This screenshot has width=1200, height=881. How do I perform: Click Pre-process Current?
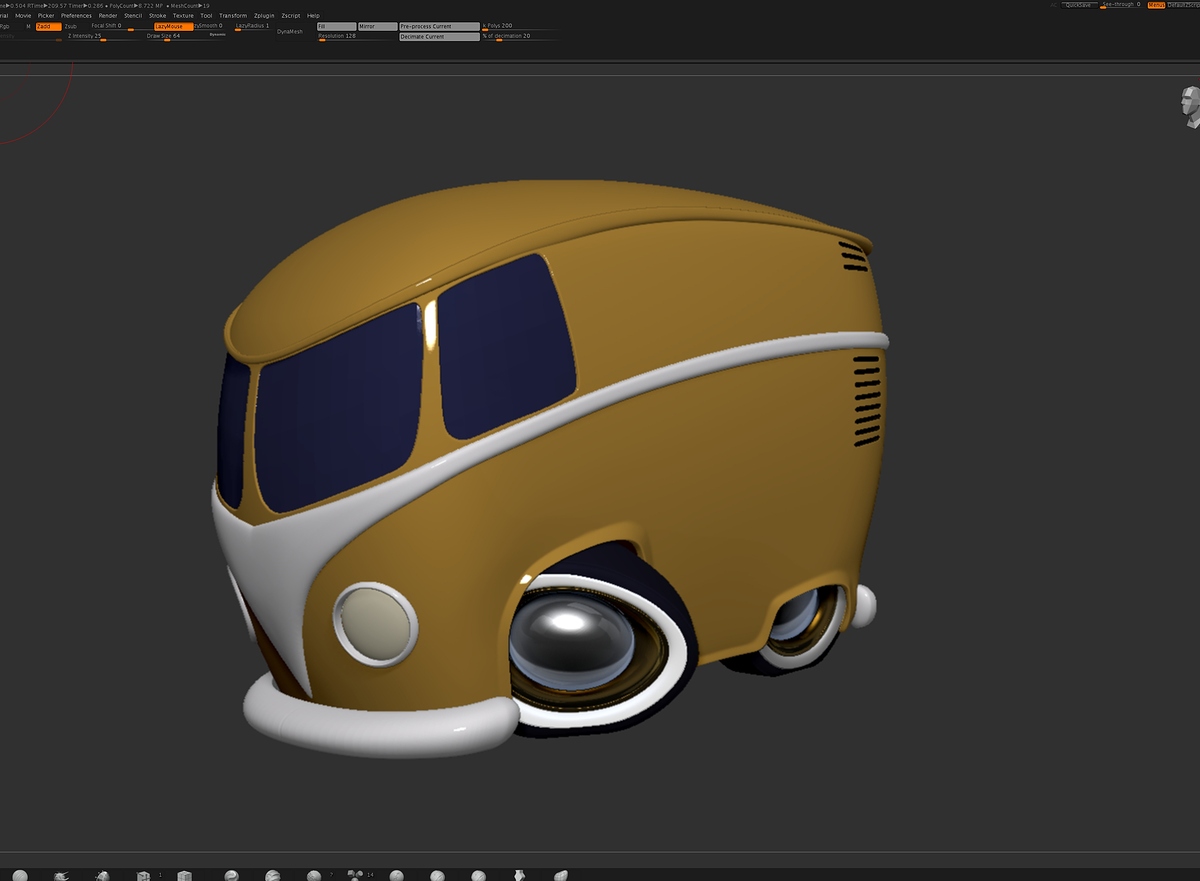(439, 26)
